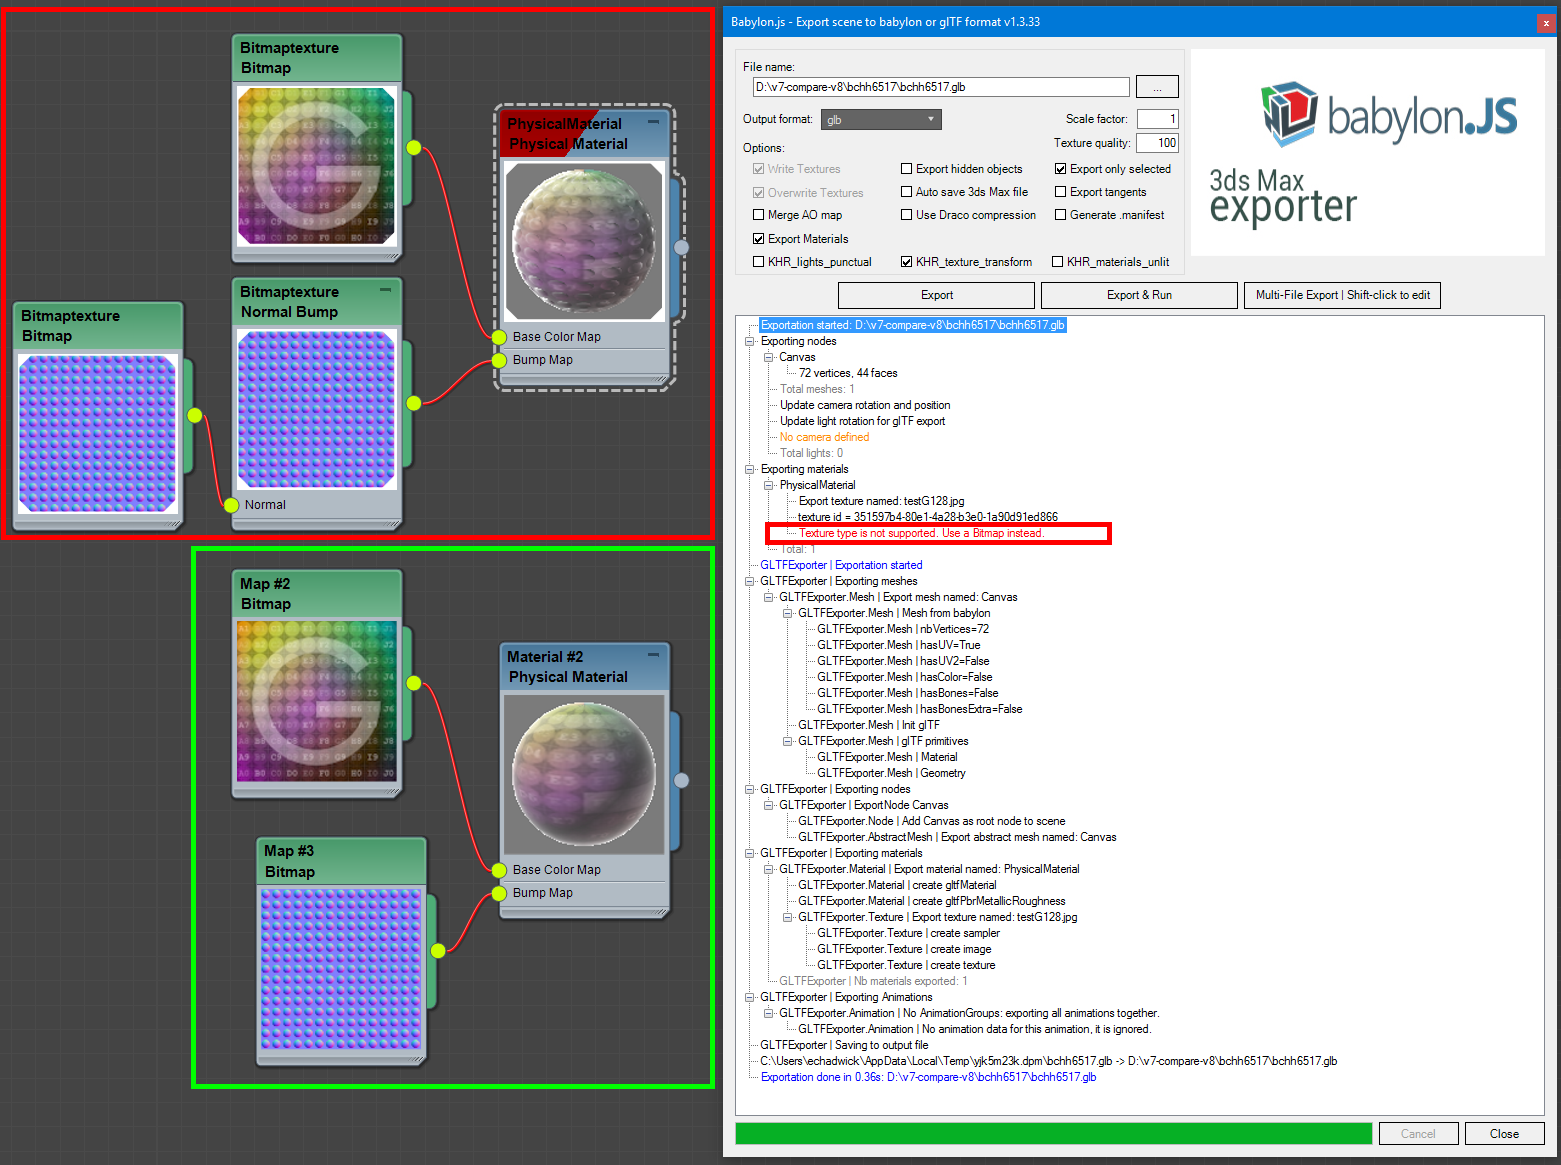Click Bump Map socket on PhysicalMaterial node
This screenshot has height=1165, width=1561.
[x=499, y=360]
